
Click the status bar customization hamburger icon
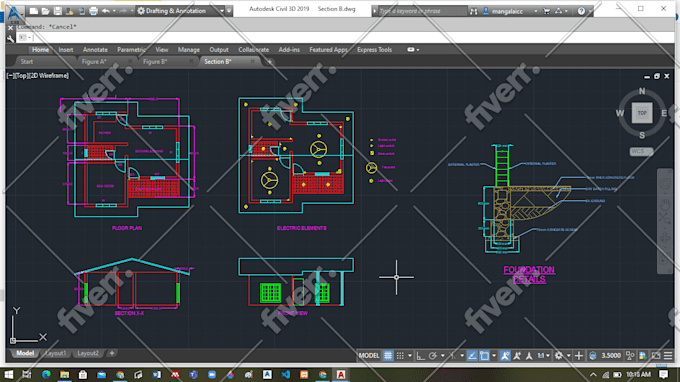pyautogui.click(x=668, y=356)
